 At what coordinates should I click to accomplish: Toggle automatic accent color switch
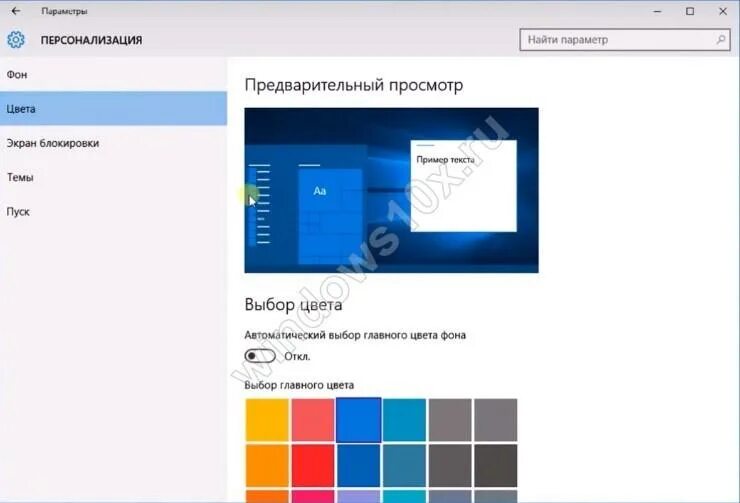click(260, 356)
